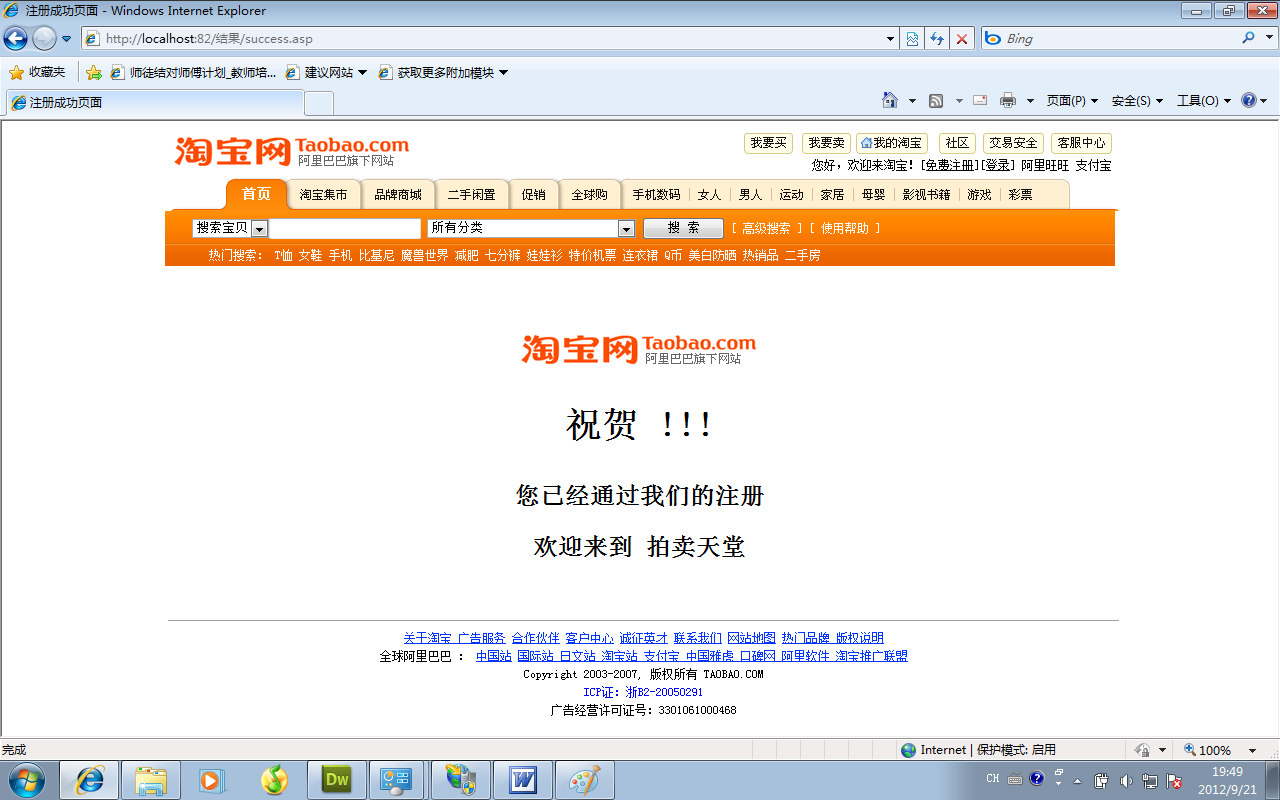The image size is (1280, 800).
Task: Click the printer icon in command bar
Action: click(1008, 100)
